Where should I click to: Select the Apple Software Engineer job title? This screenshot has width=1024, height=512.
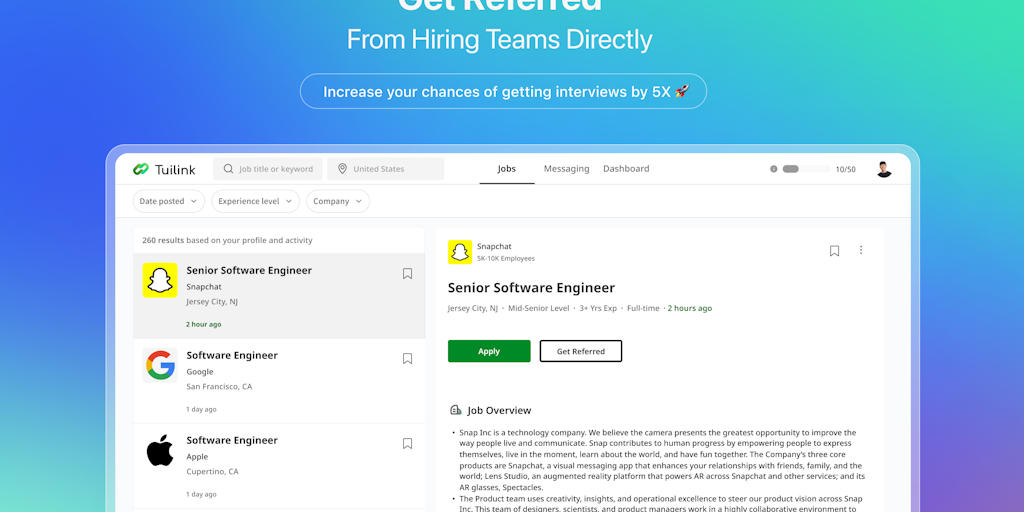(232, 440)
